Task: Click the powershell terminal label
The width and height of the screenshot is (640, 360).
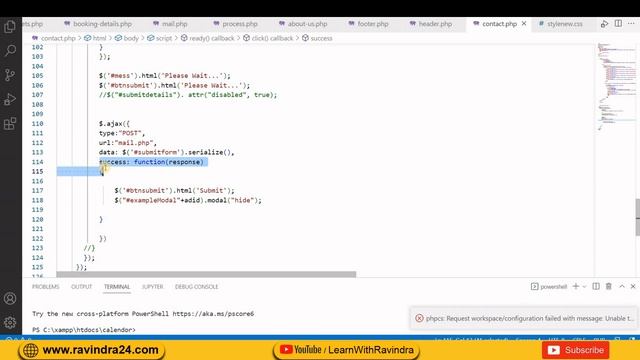Action: pyautogui.click(x=549, y=287)
